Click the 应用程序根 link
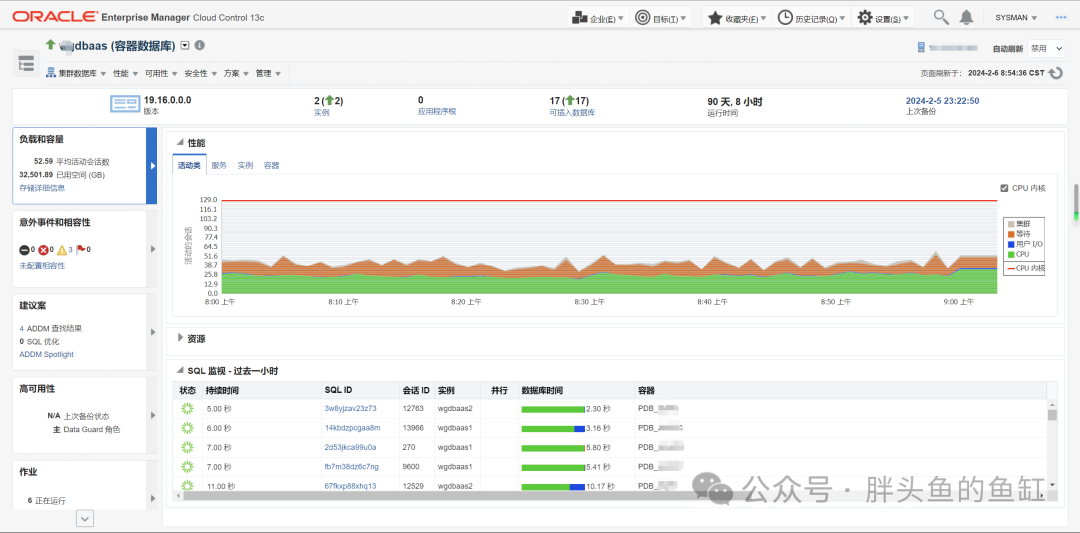This screenshot has width=1080, height=533. [x=437, y=112]
